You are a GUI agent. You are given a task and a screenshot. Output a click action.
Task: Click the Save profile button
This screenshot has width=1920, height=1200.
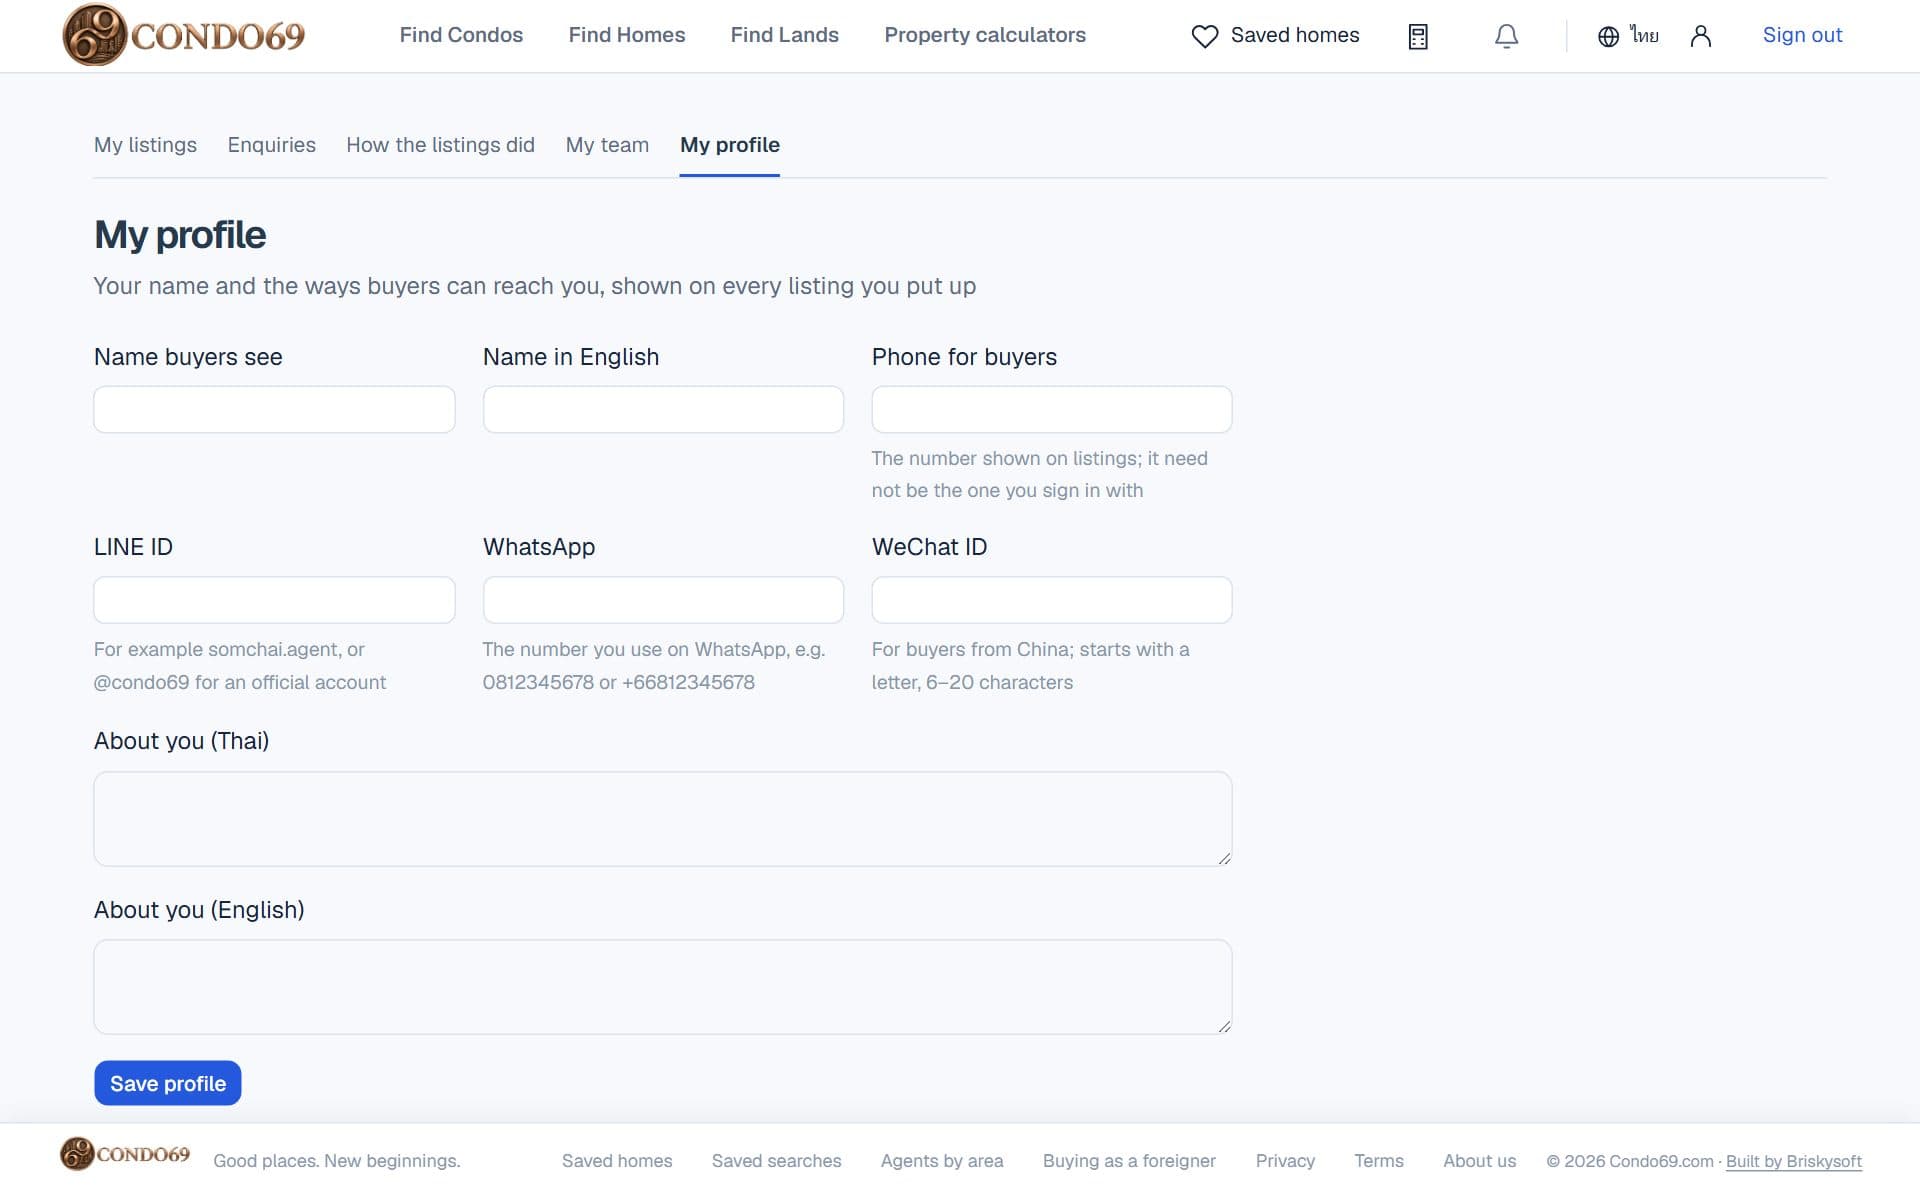(x=168, y=1083)
